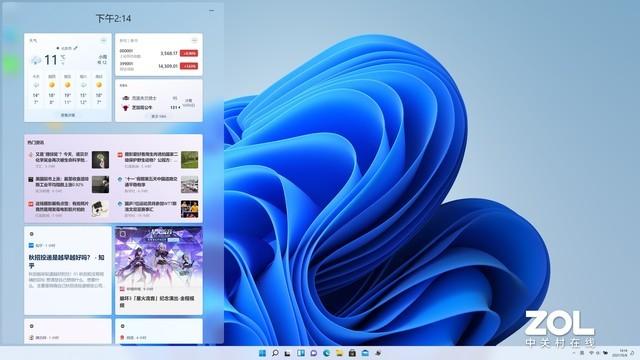The width and height of the screenshot is (640, 360).
Task: Open Microsoft Store from the taskbar
Action: (x=352, y=353)
